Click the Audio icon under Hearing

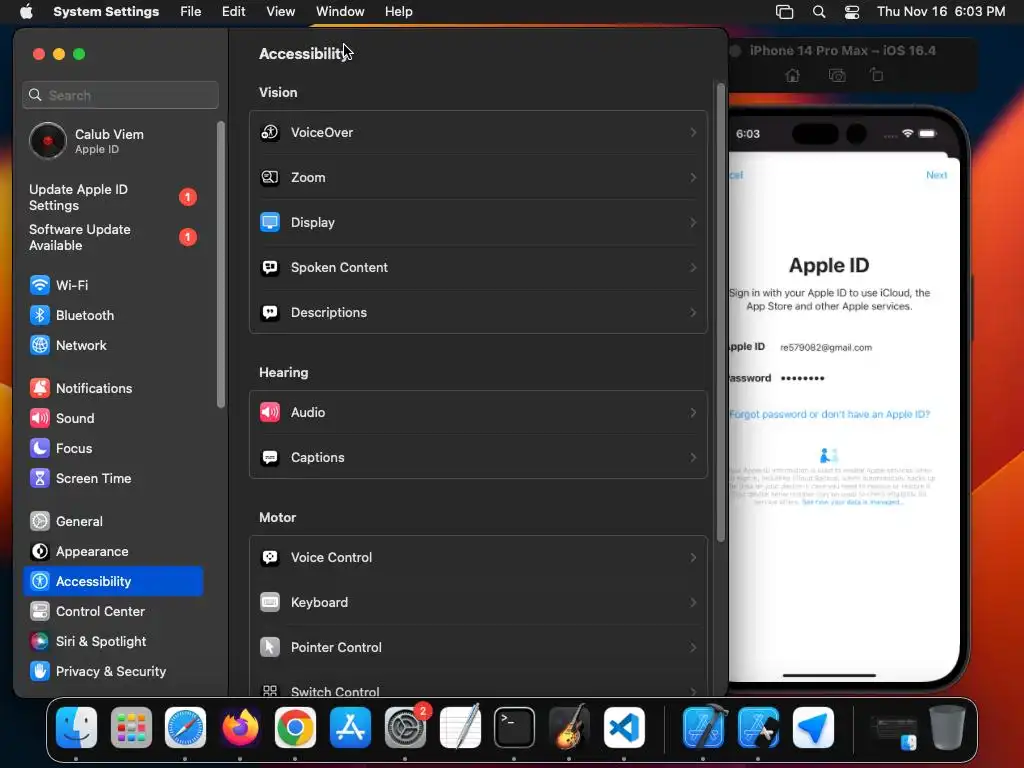tap(270, 412)
